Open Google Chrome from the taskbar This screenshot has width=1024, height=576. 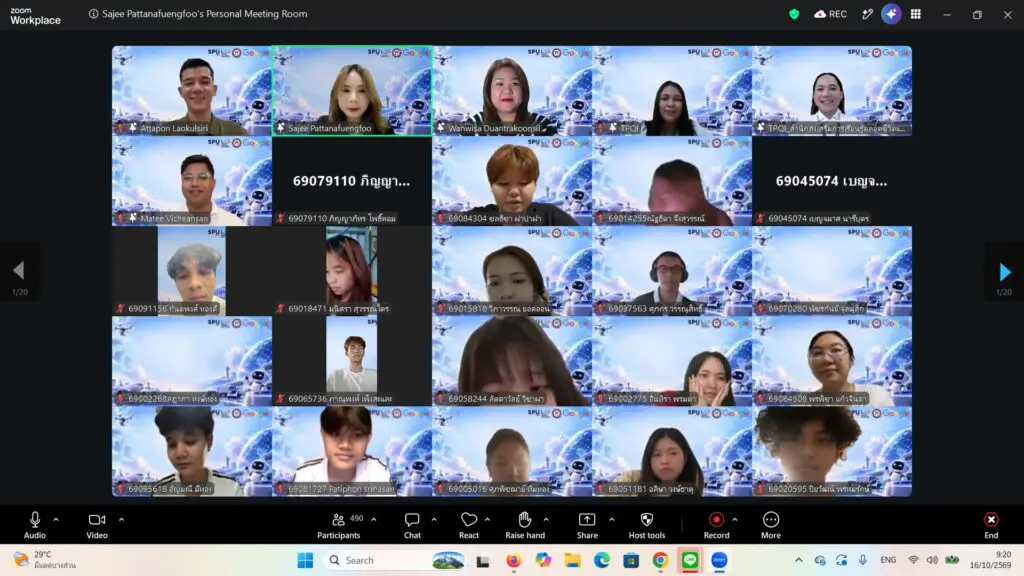(660, 560)
